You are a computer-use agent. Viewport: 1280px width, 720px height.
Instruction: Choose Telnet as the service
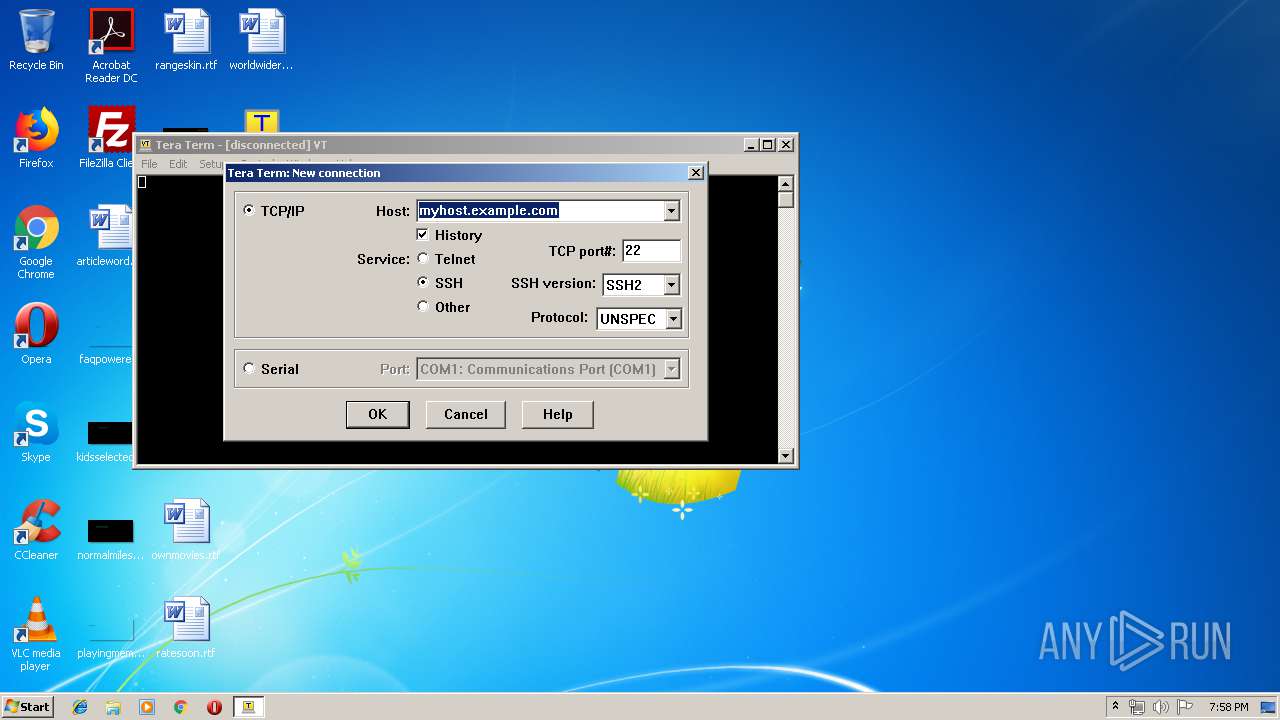(423, 259)
